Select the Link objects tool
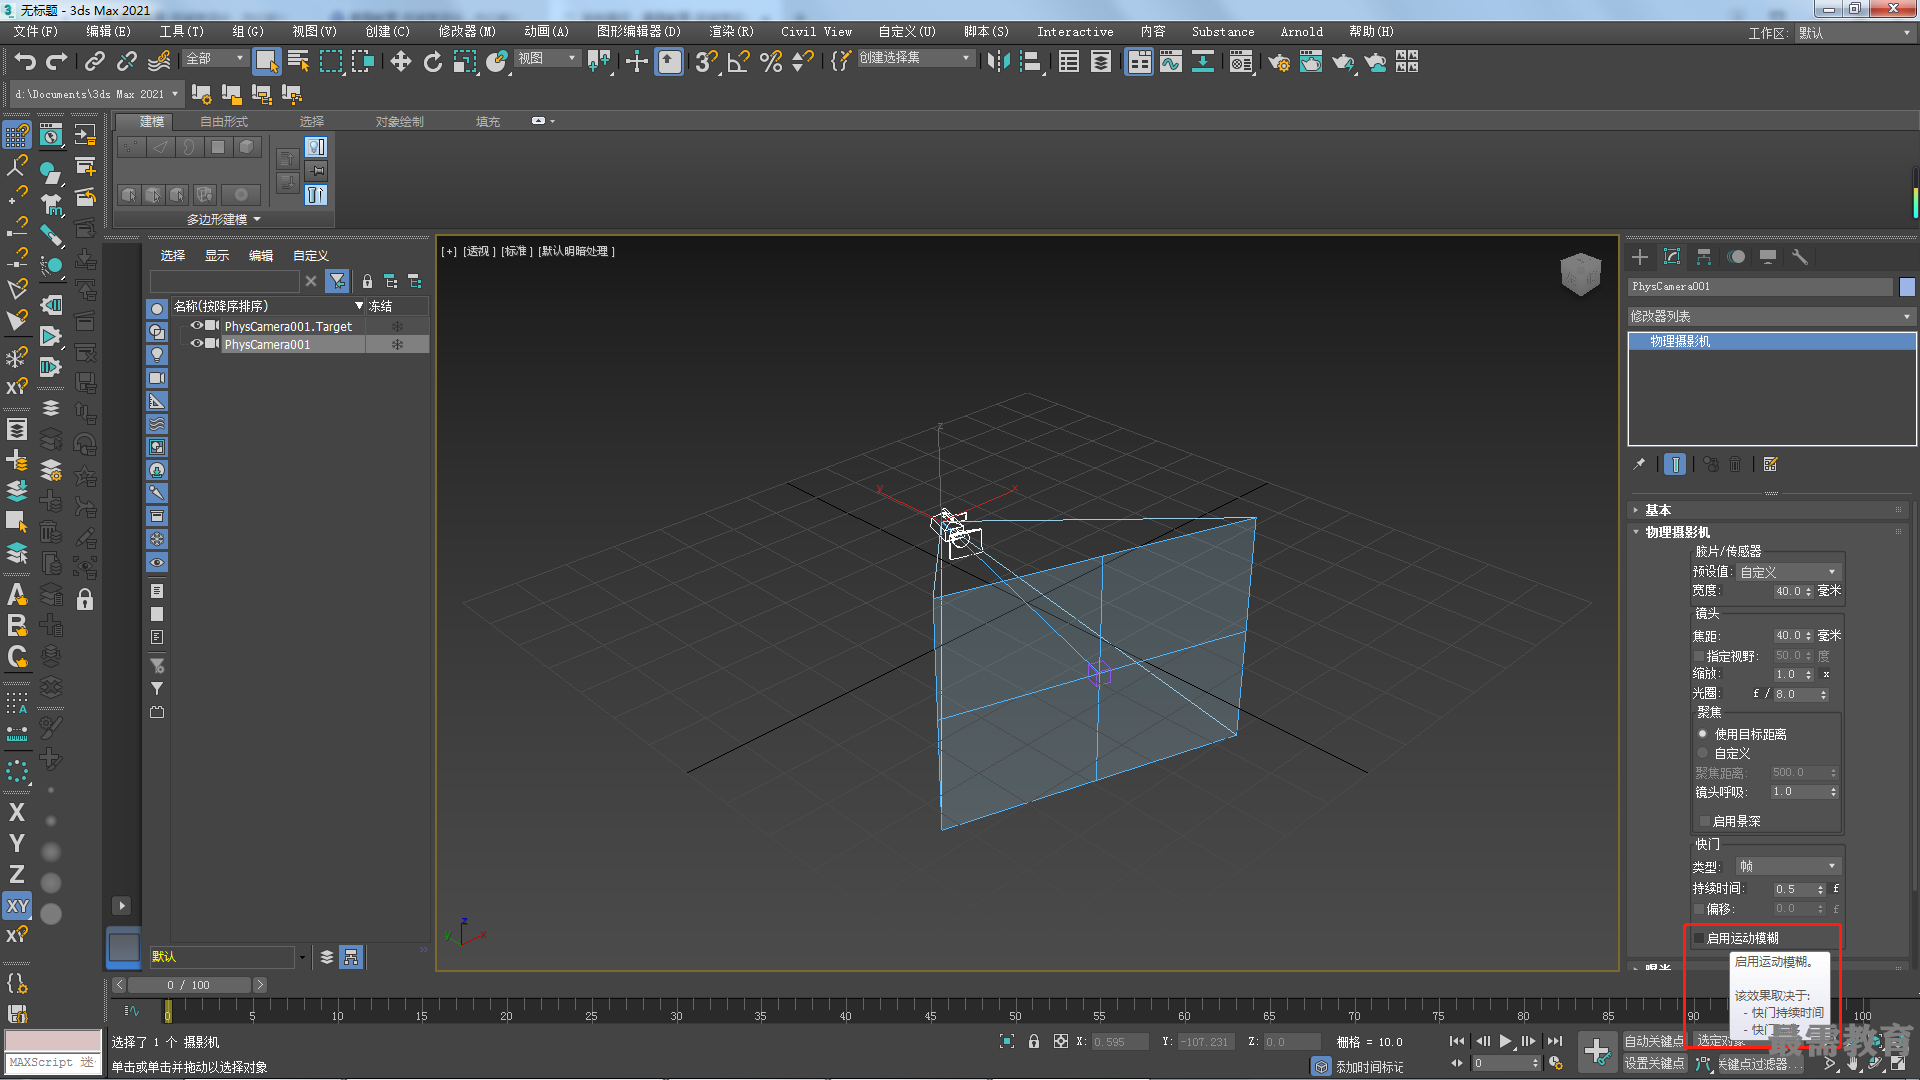1920x1080 pixels. [x=95, y=62]
